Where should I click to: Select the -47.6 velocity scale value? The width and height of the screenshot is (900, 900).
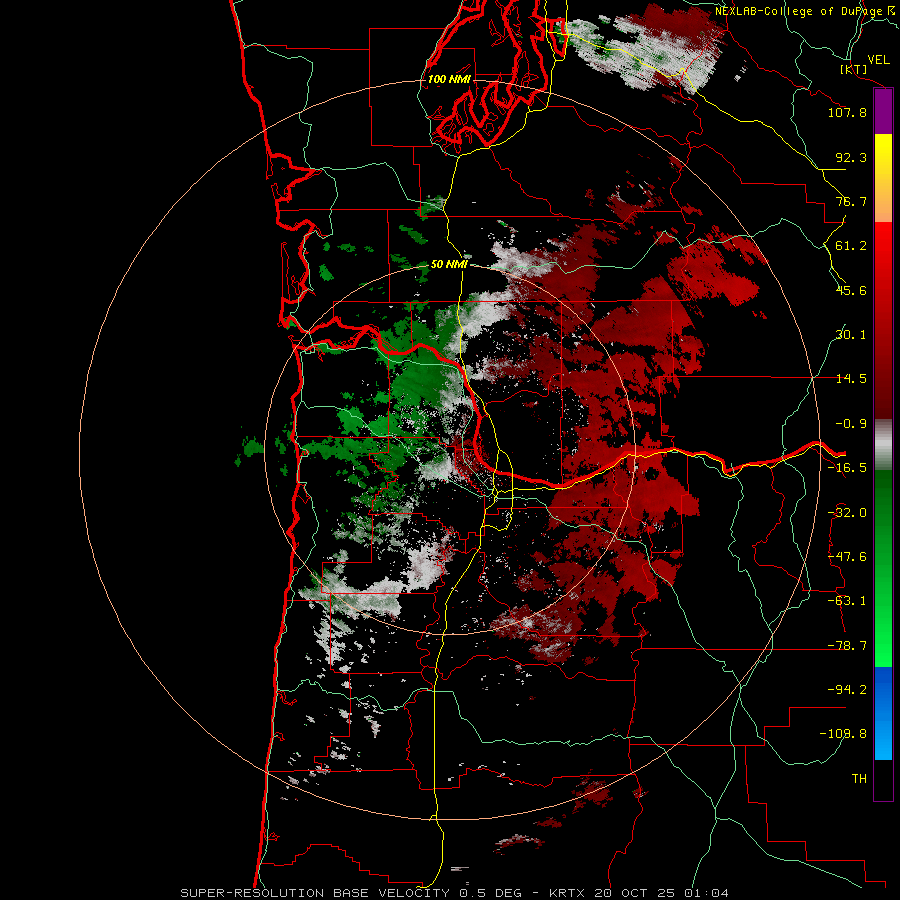847,557
